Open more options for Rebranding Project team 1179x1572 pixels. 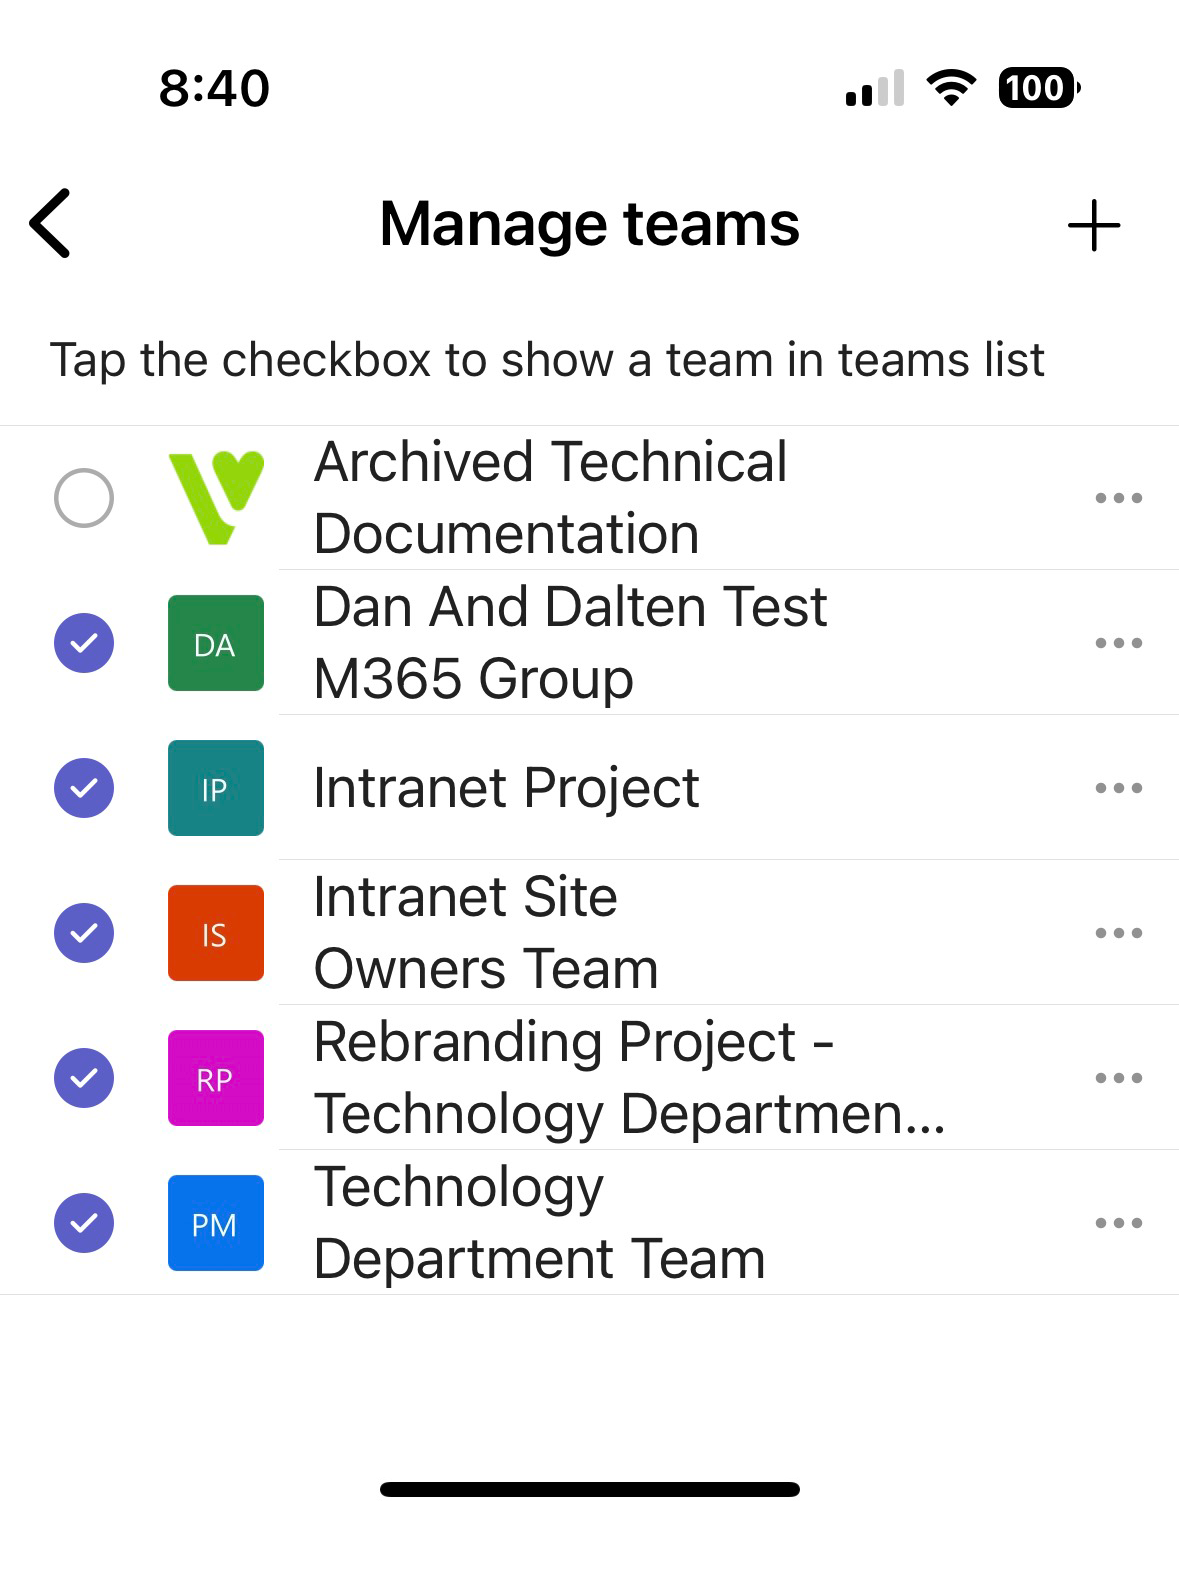tap(1118, 1078)
